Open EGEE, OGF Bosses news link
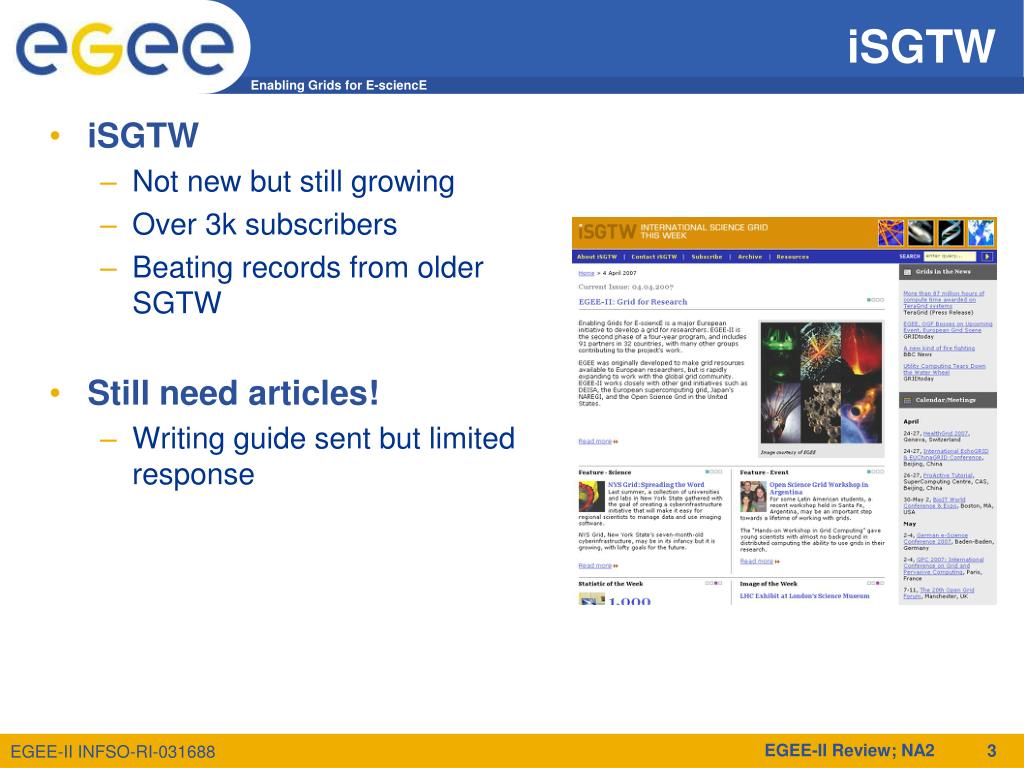The image size is (1024, 768). 948,327
